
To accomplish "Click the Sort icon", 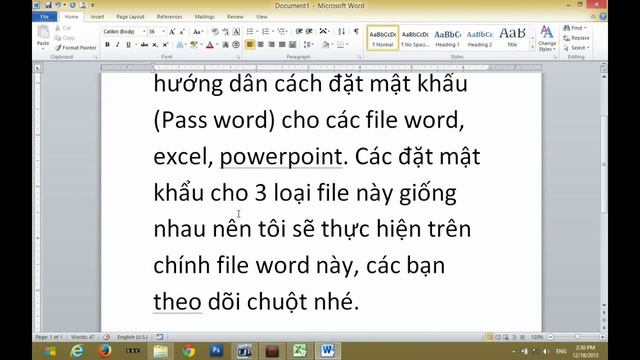I will coord(342,31).
